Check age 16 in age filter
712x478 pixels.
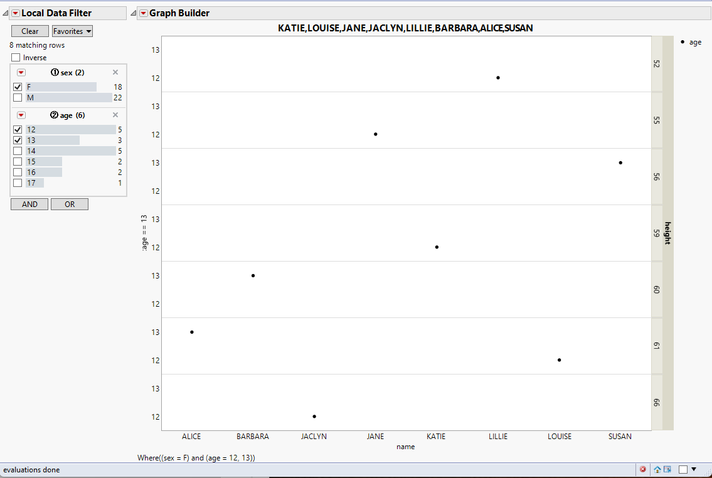pyautogui.click(x=17, y=172)
